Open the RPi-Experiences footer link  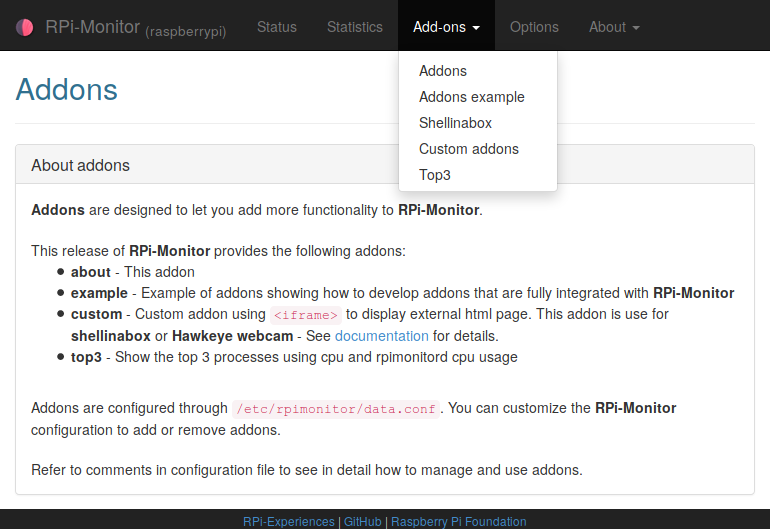tap(289, 522)
